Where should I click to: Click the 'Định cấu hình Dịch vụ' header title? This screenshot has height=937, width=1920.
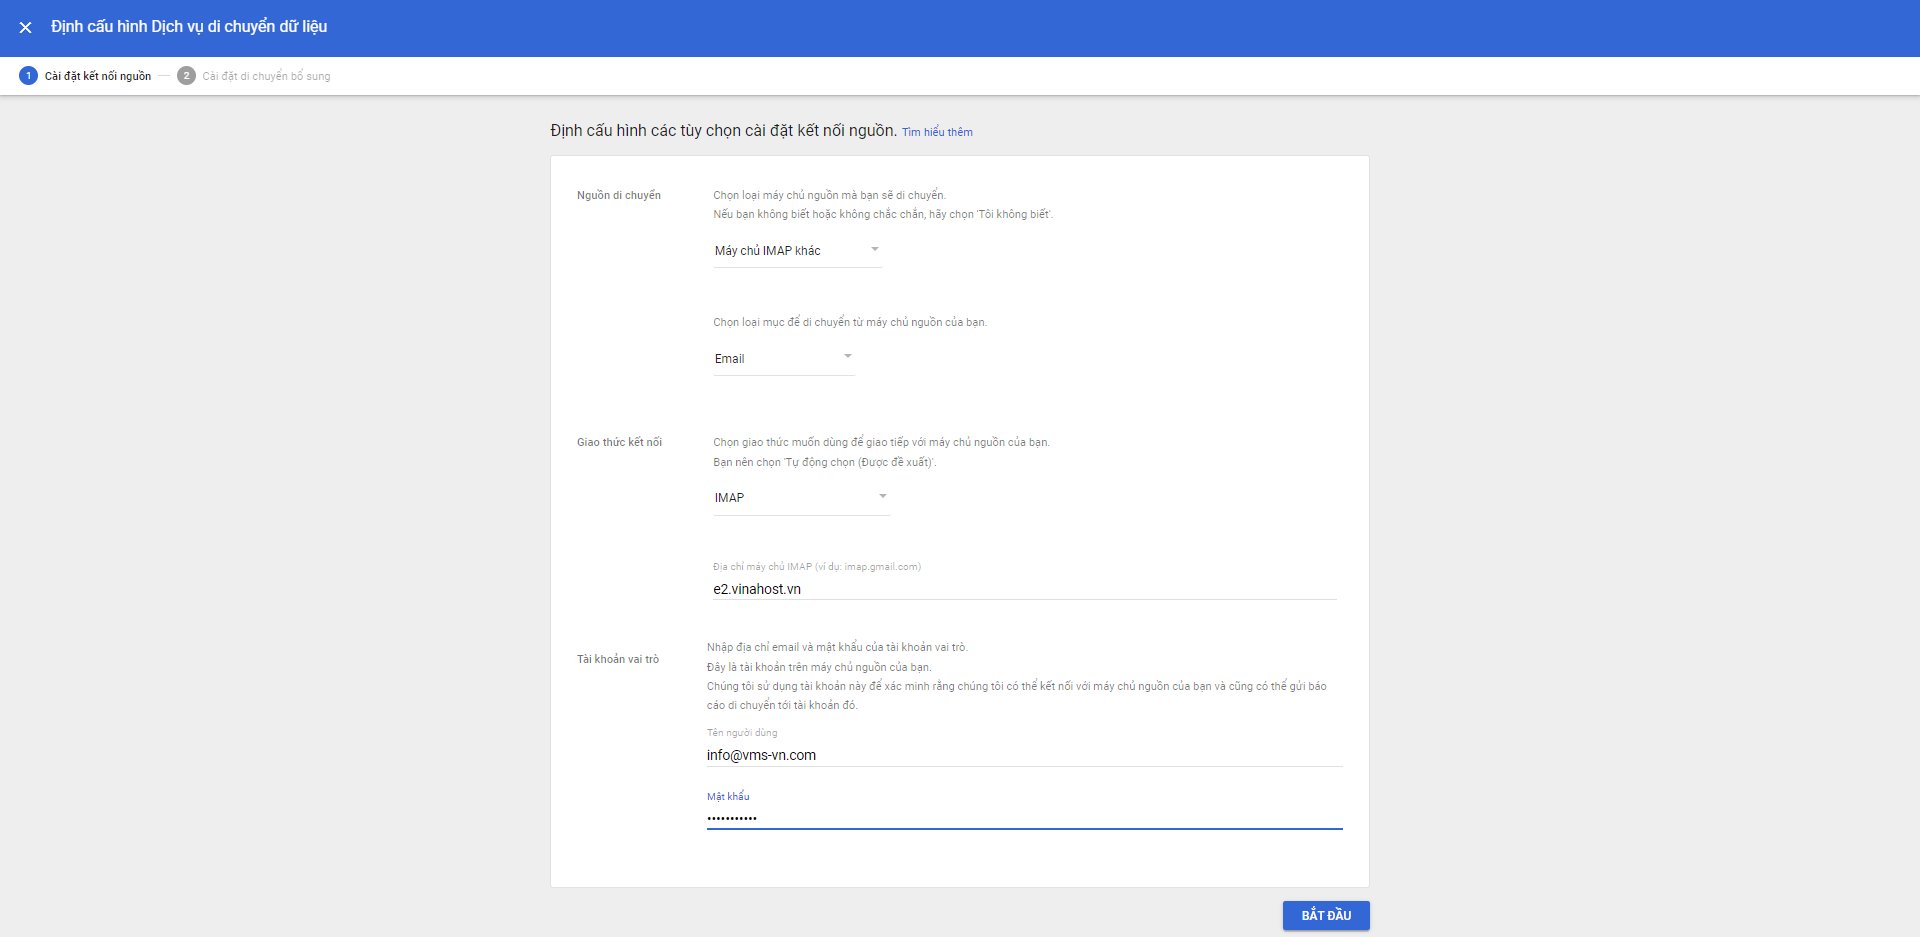pyautogui.click(x=189, y=27)
